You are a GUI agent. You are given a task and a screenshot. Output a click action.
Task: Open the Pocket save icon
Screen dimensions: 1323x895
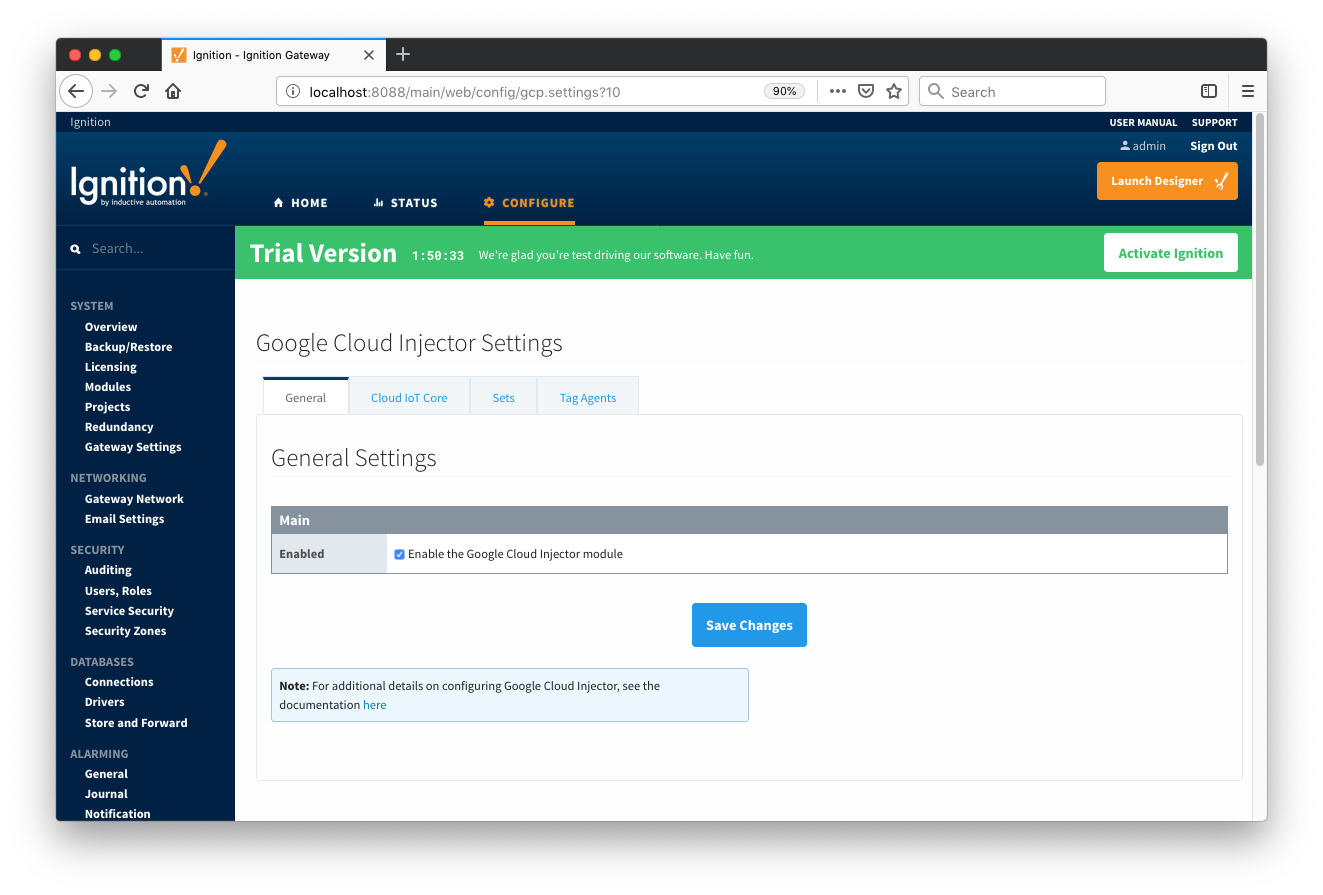coord(866,91)
